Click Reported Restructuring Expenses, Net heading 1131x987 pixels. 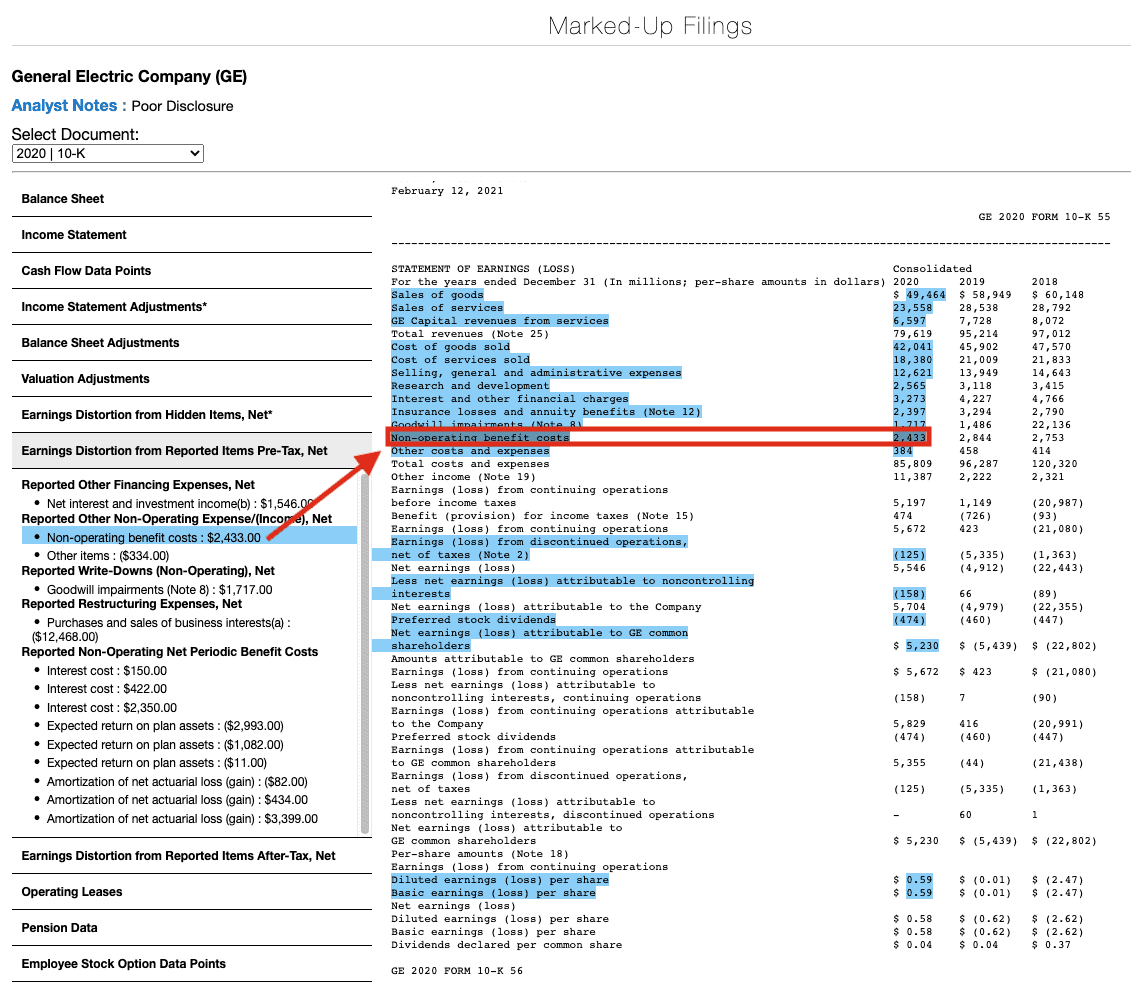(x=131, y=604)
